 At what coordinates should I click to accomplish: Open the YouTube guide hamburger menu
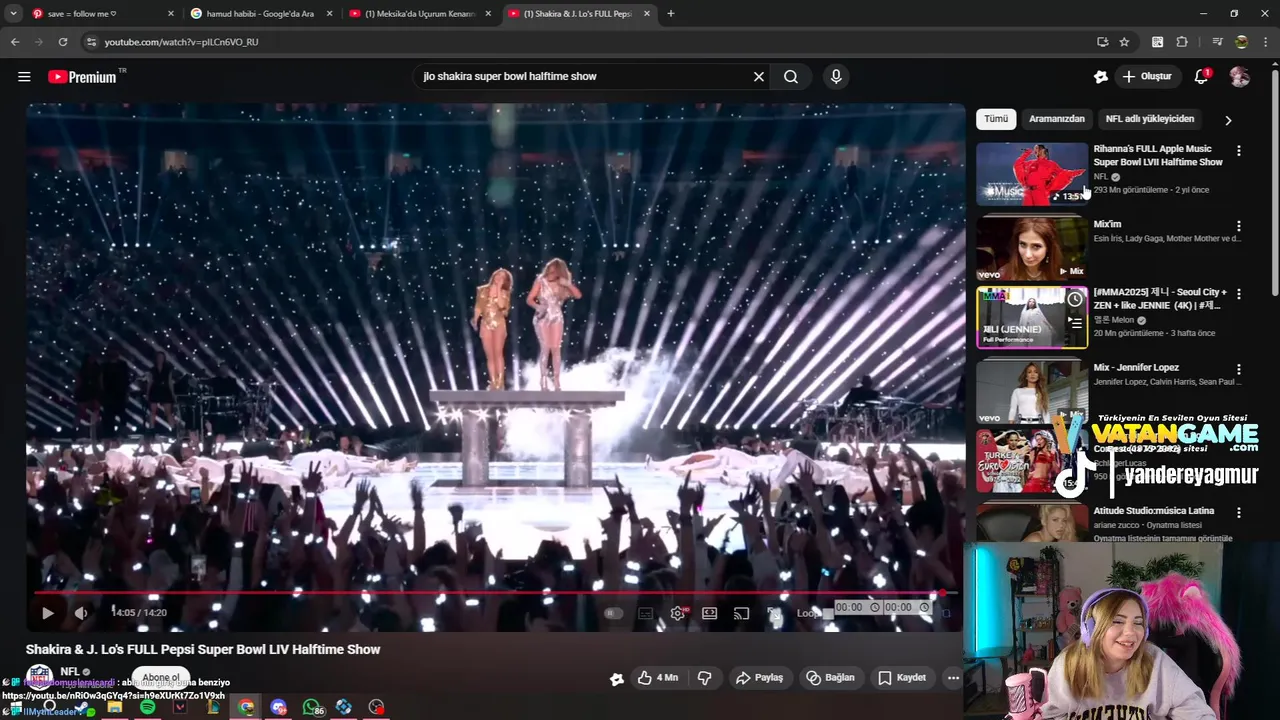point(24,77)
